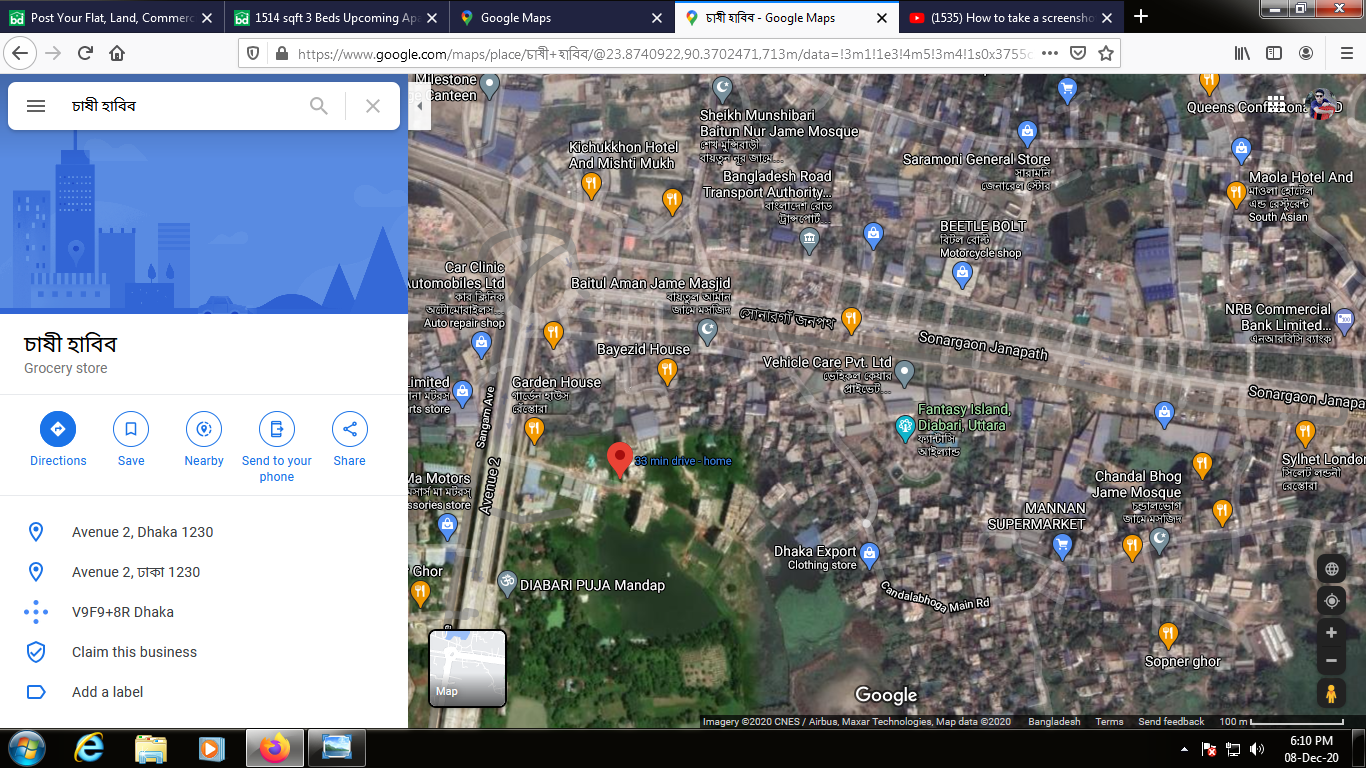Switch to the Google Maps tab
Image resolution: width=1366 pixels, height=768 pixels.
click(x=560, y=17)
